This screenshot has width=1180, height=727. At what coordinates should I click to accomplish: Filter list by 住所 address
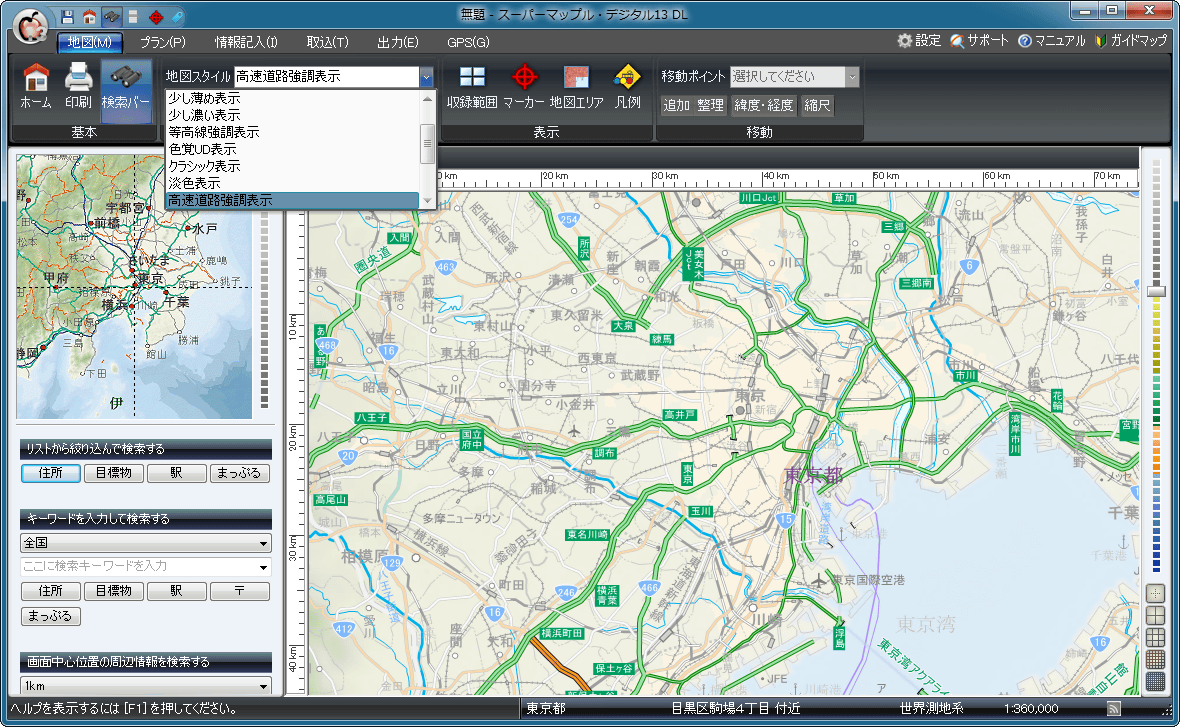[50, 473]
